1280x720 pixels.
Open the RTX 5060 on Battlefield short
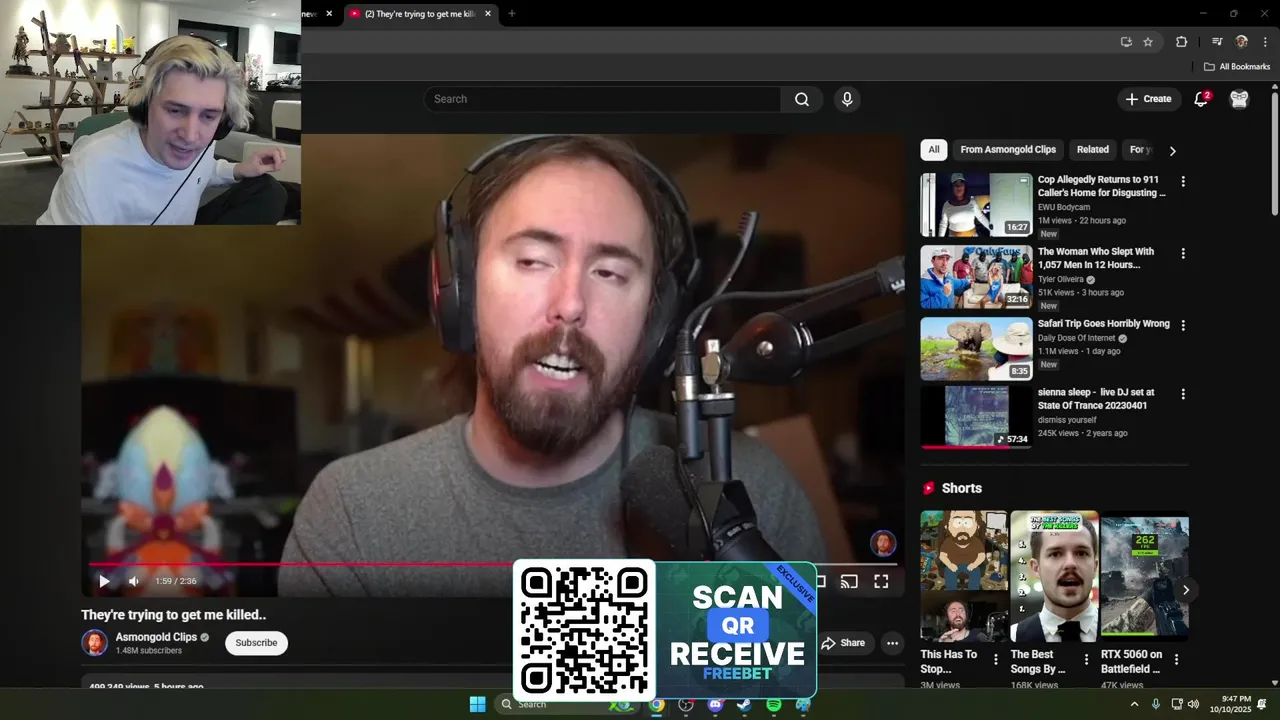click(1144, 576)
